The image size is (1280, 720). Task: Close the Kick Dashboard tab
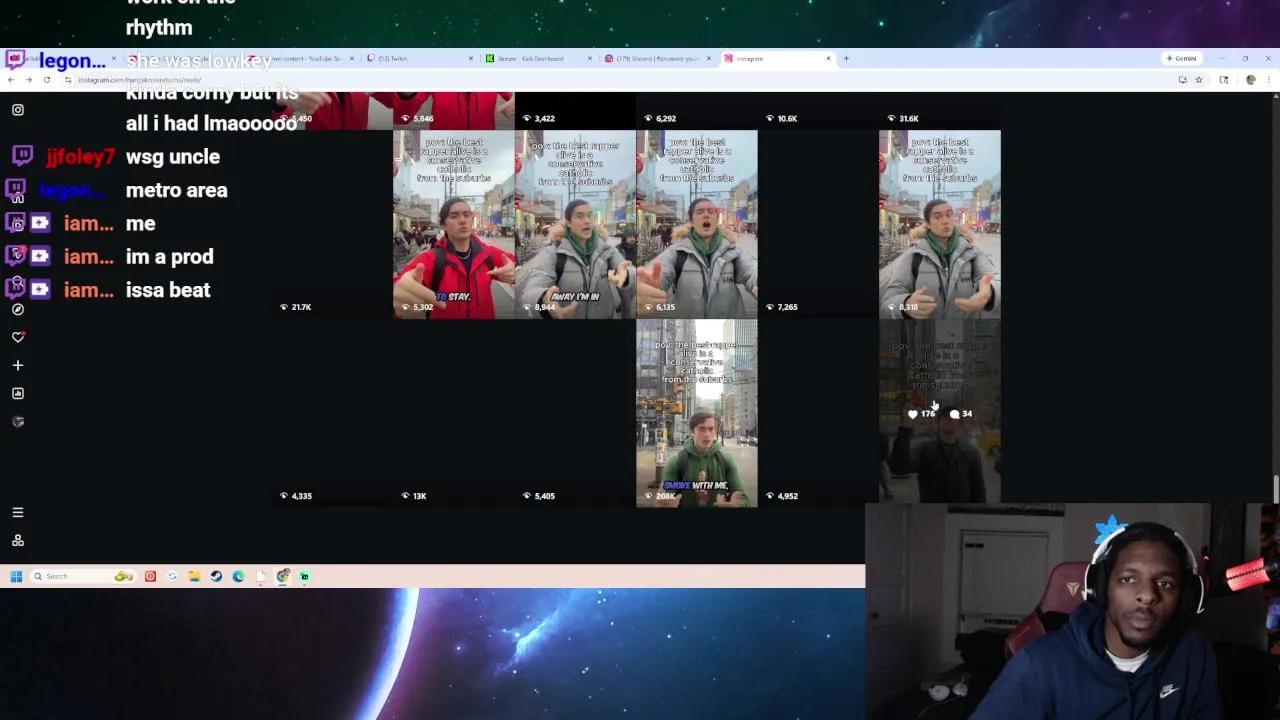tap(589, 58)
